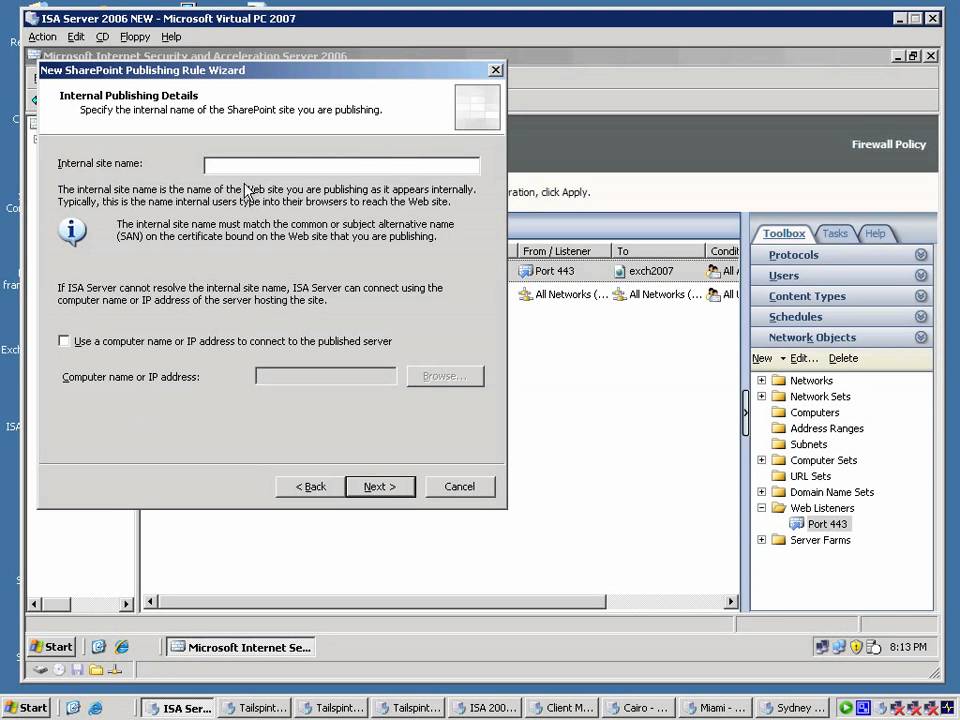Click the info icon in the wizard
Image resolution: width=960 pixels, height=720 pixels.
pos(72,231)
